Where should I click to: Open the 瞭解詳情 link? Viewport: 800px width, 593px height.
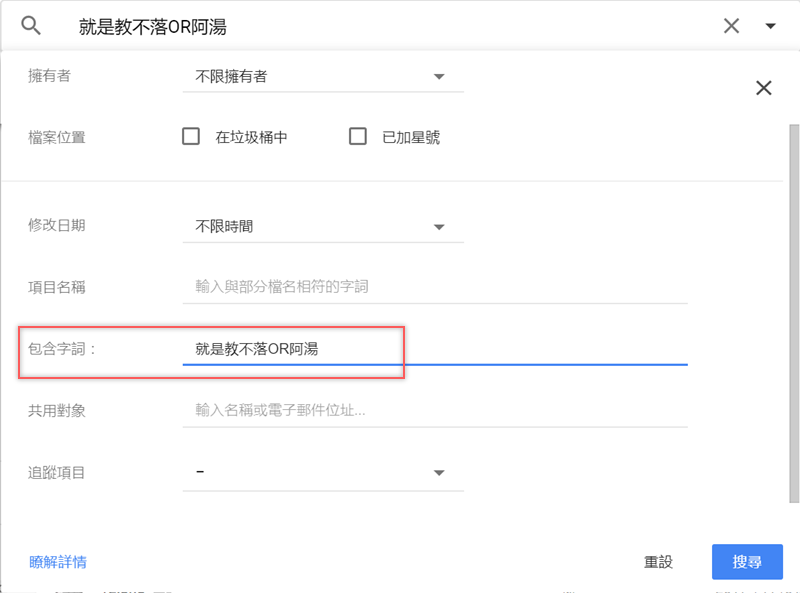pyautogui.click(x=58, y=562)
